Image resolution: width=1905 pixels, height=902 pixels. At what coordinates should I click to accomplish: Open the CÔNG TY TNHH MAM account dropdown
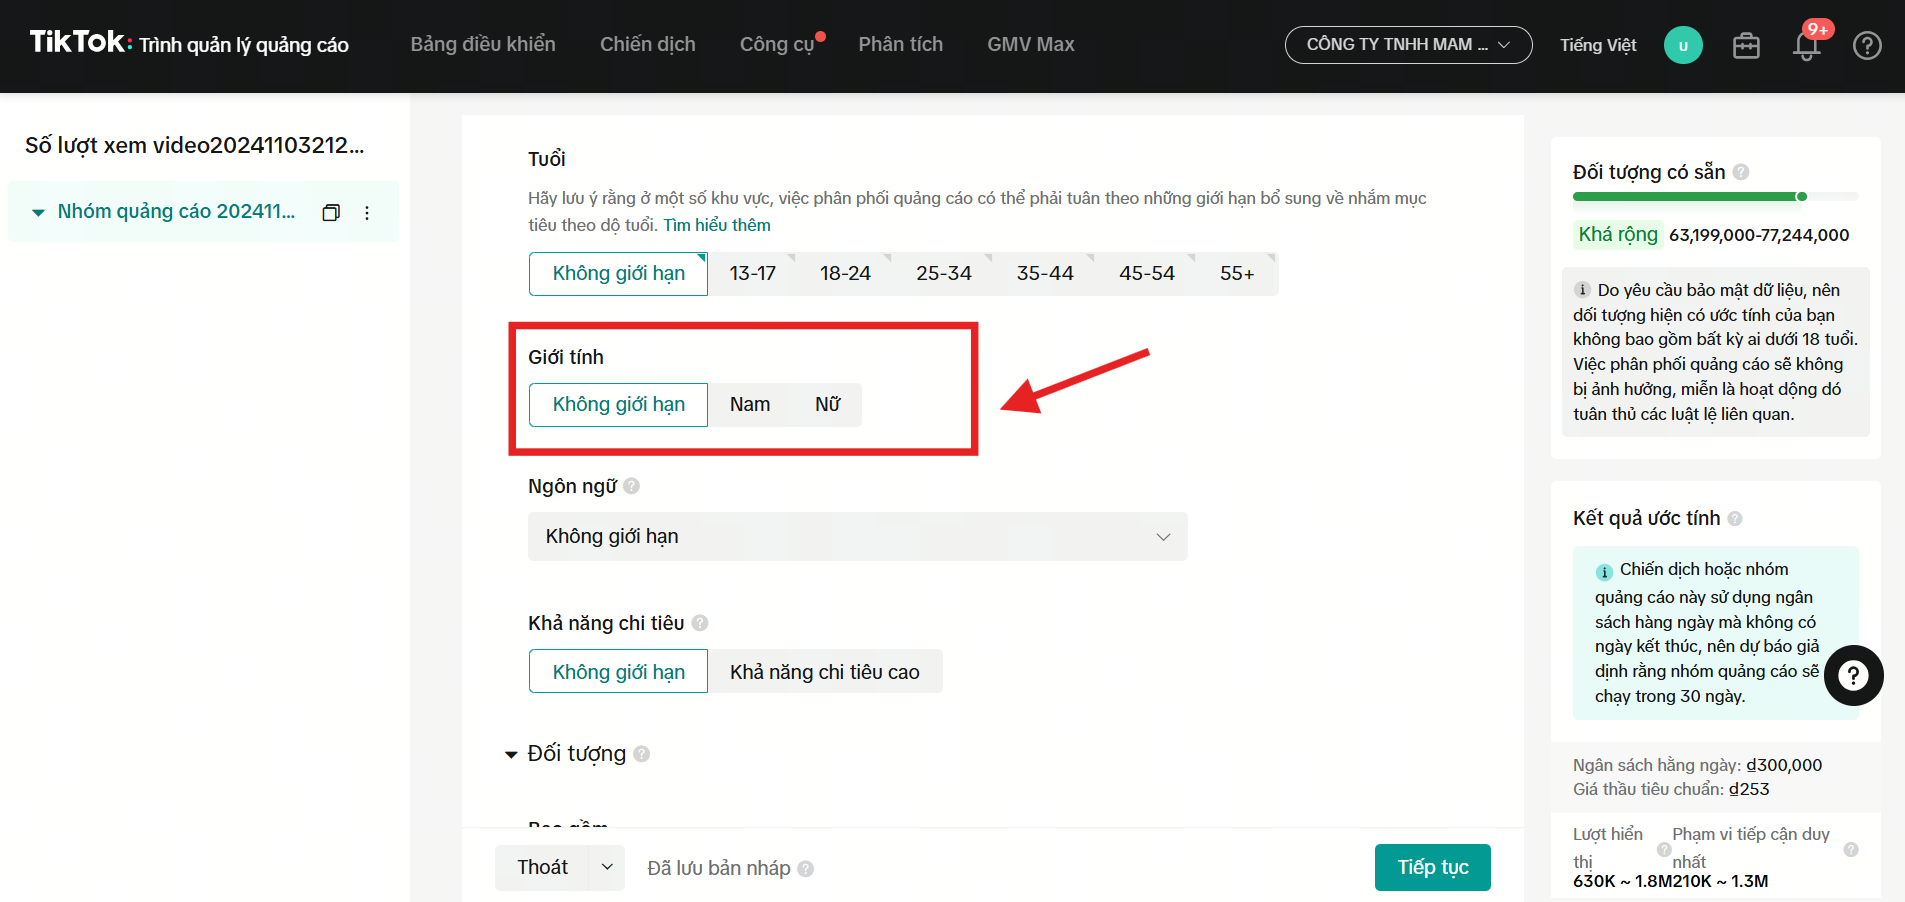[1408, 45]
